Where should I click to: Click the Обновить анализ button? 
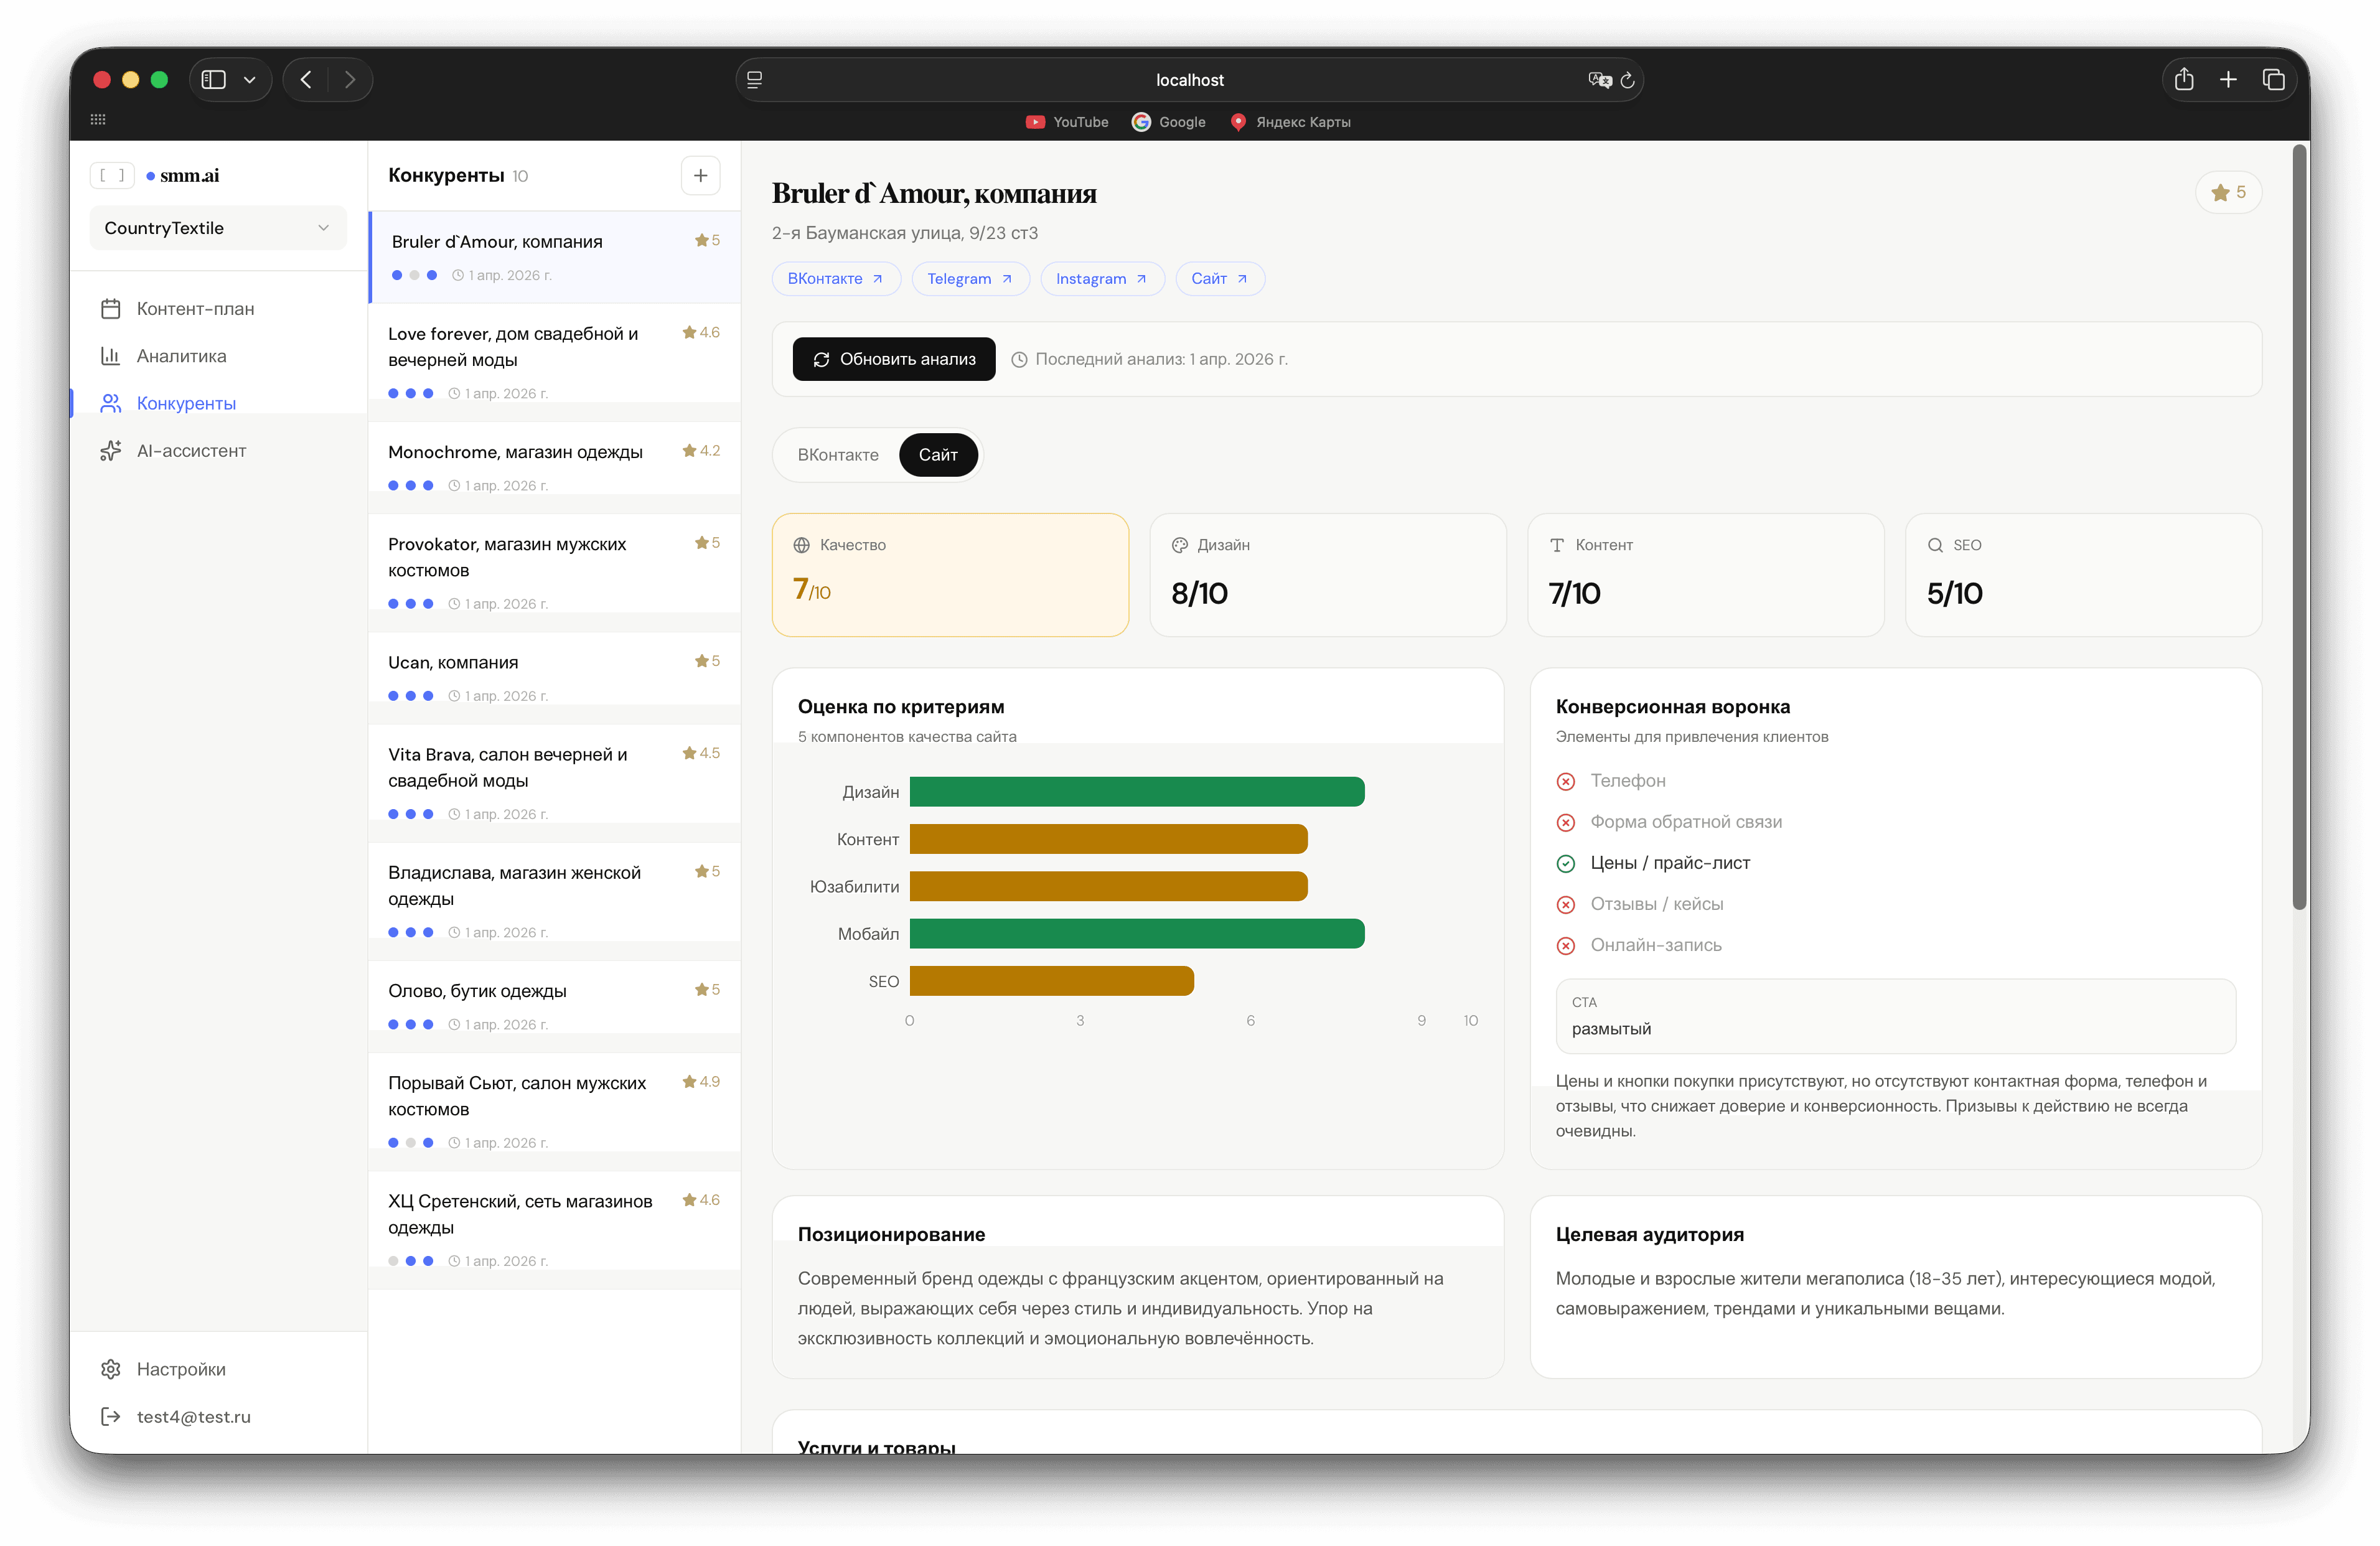pos(894,359)
